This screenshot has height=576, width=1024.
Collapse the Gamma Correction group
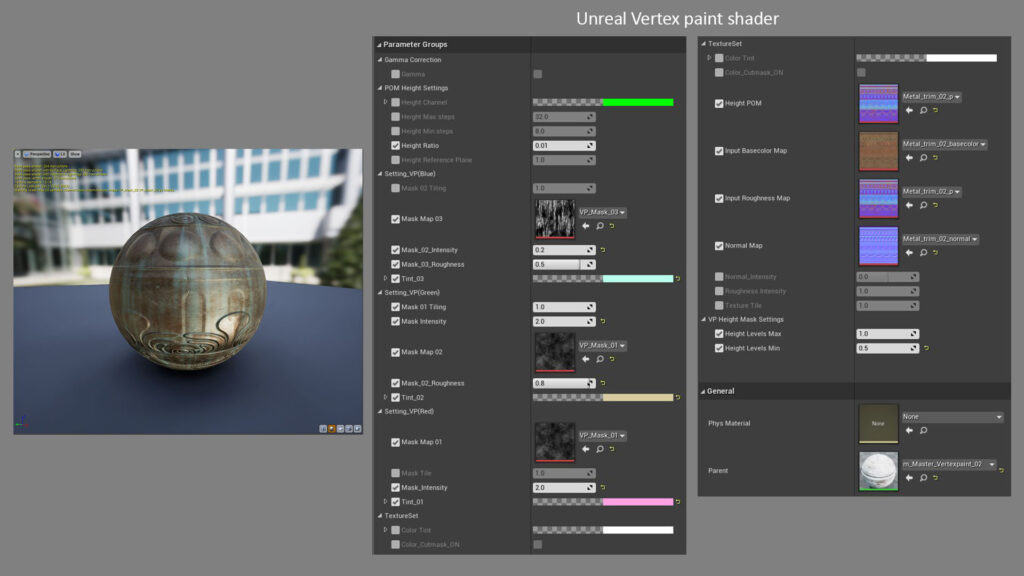pyautogui.click(x=380, y=60)
